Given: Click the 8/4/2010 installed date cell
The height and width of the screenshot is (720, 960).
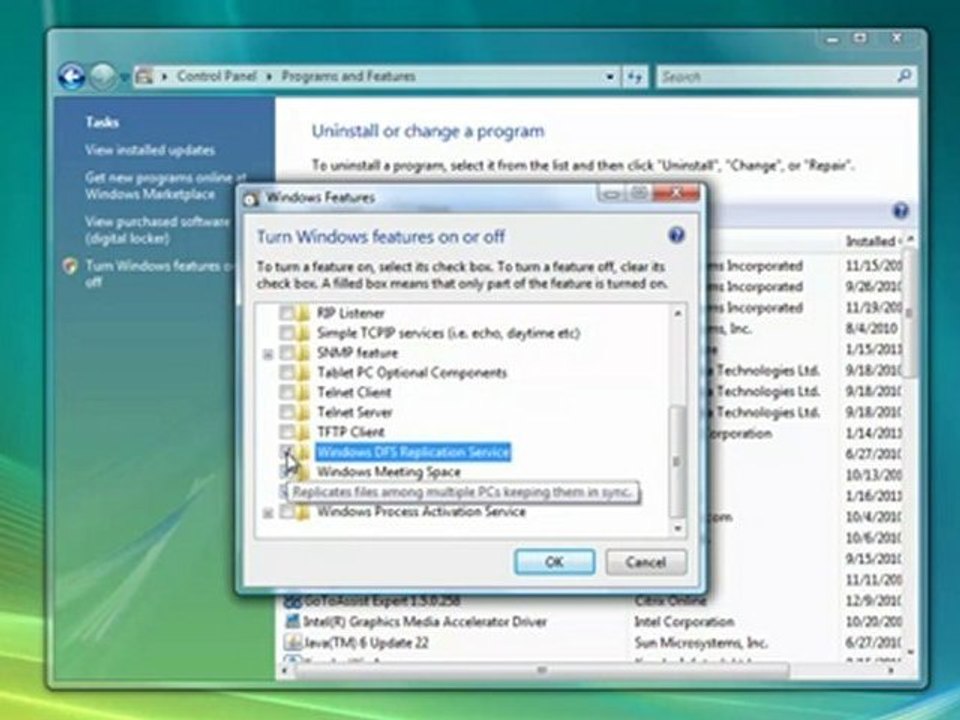Looking at the screenshot, I should tap(872, 329).
